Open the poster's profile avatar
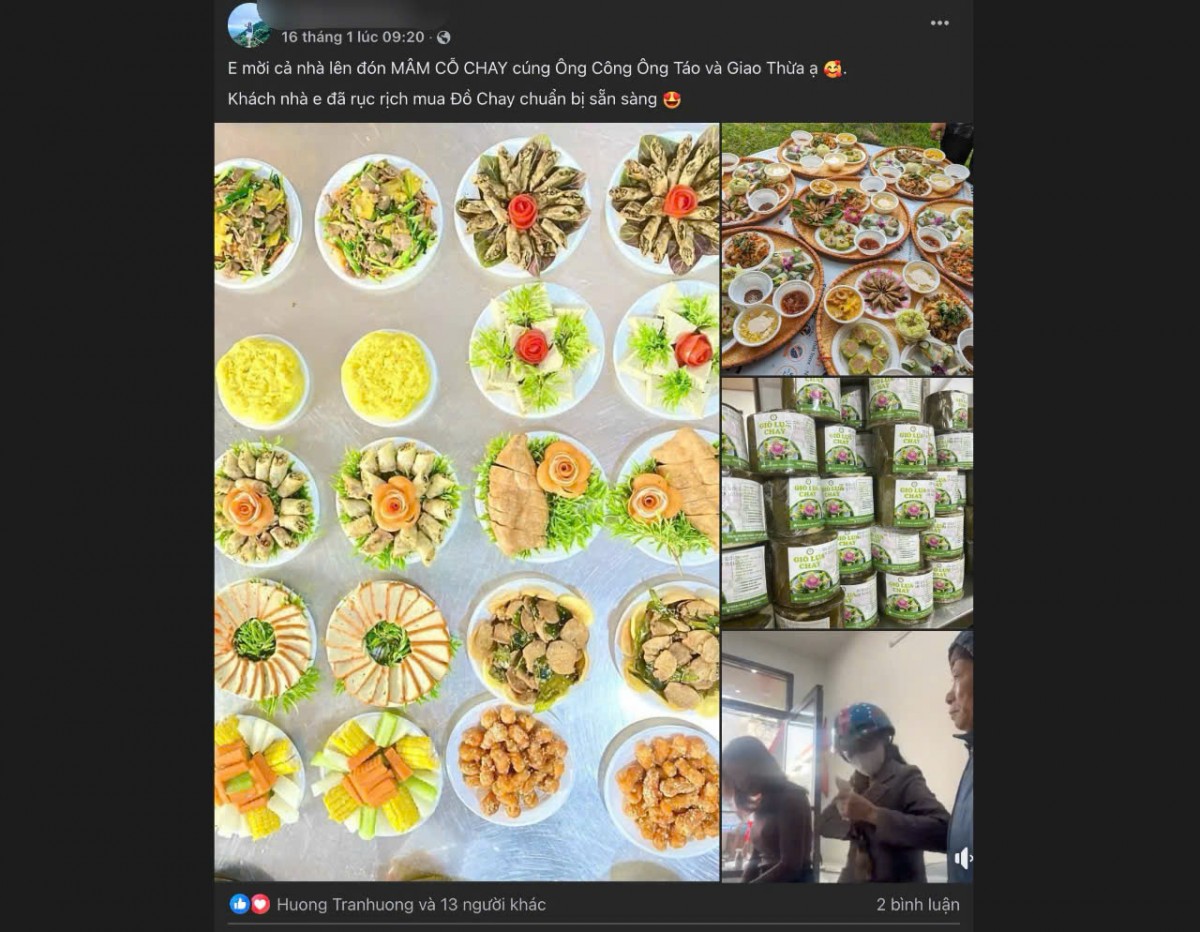Viewport: 1200px width, 932px height. click(x=248, y=25)
